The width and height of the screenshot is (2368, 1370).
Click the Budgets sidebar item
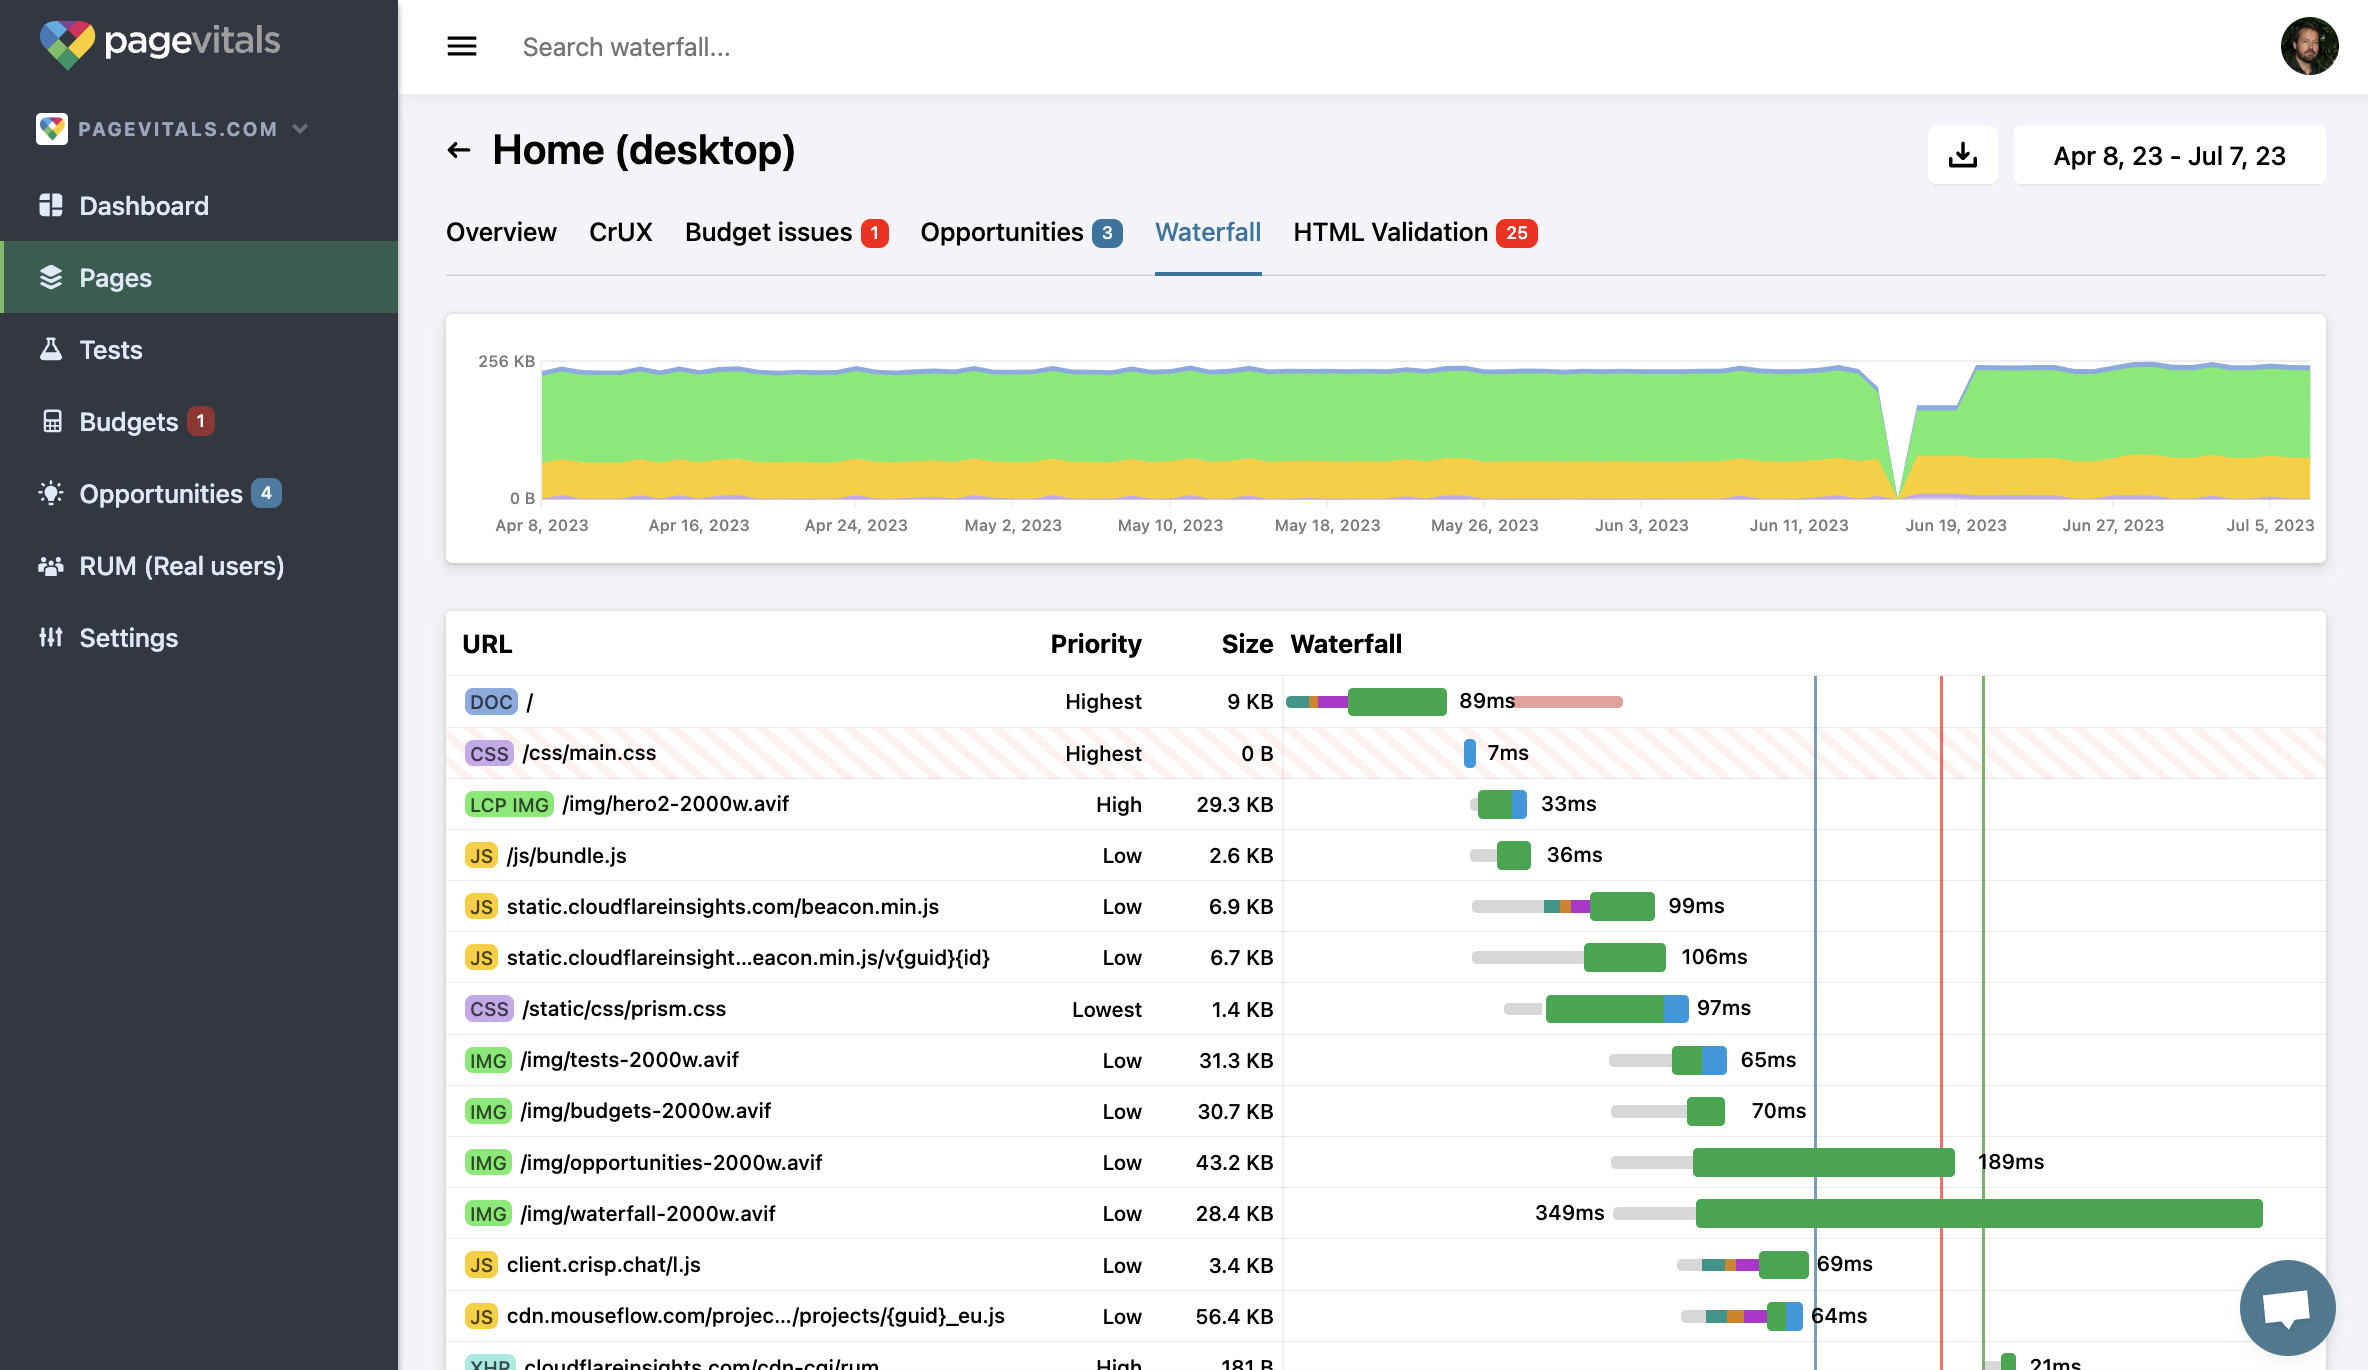coord(128,422)
